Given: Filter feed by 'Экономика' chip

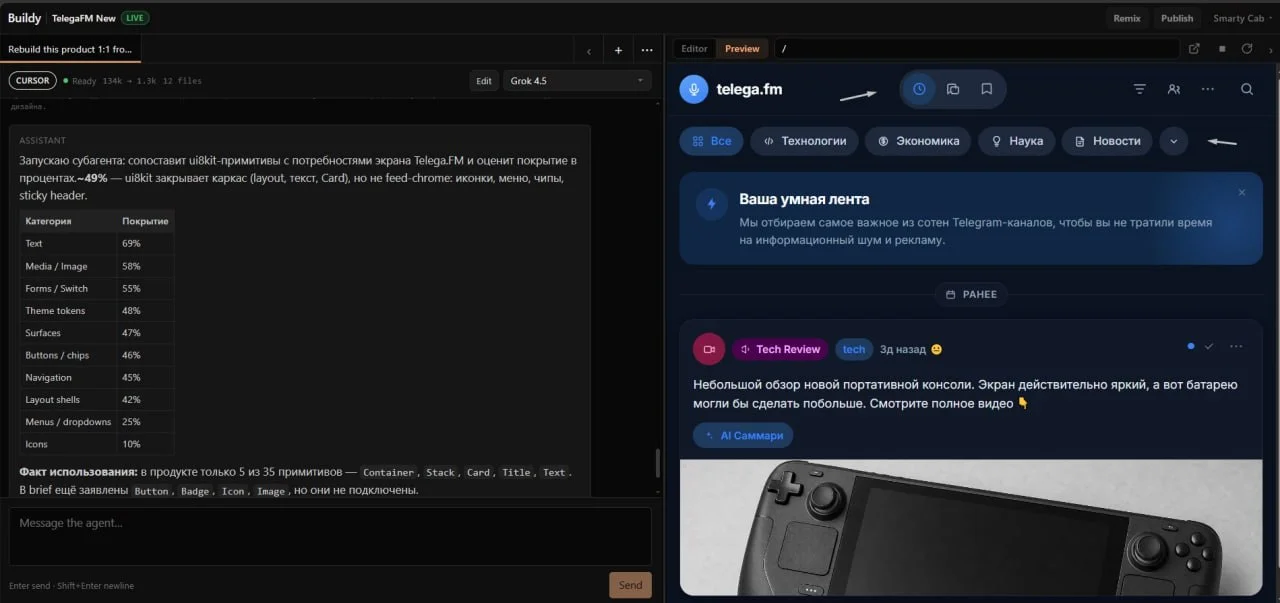Looking at the screenshot, I should pos(918,141).
